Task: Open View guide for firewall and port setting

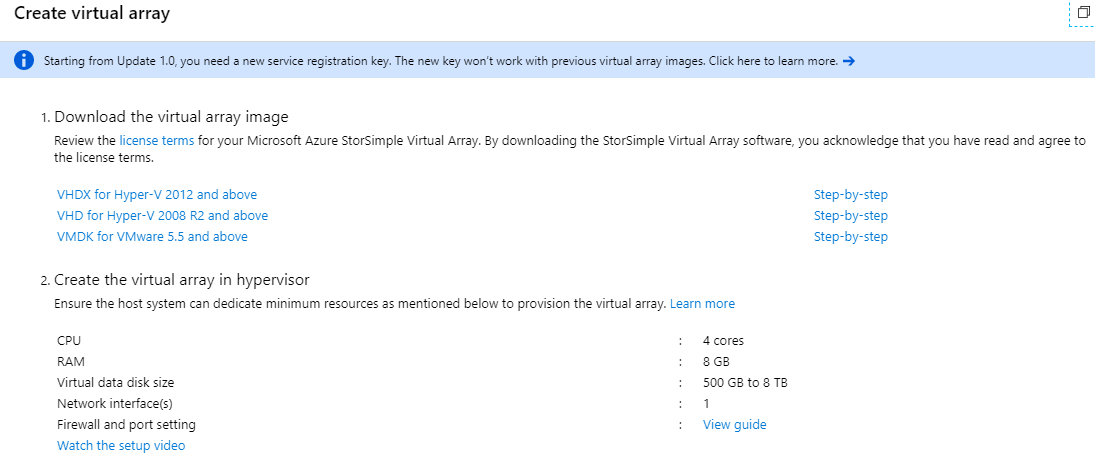Action: point(735,425)
